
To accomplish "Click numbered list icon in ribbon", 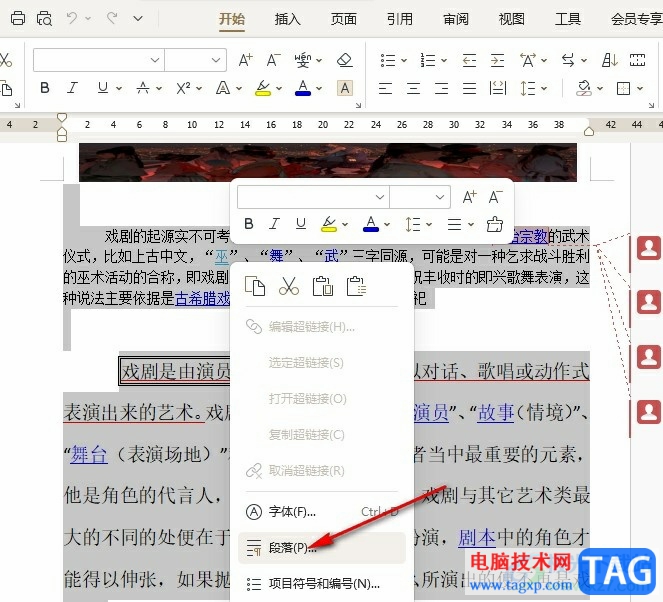I will 428,60.
